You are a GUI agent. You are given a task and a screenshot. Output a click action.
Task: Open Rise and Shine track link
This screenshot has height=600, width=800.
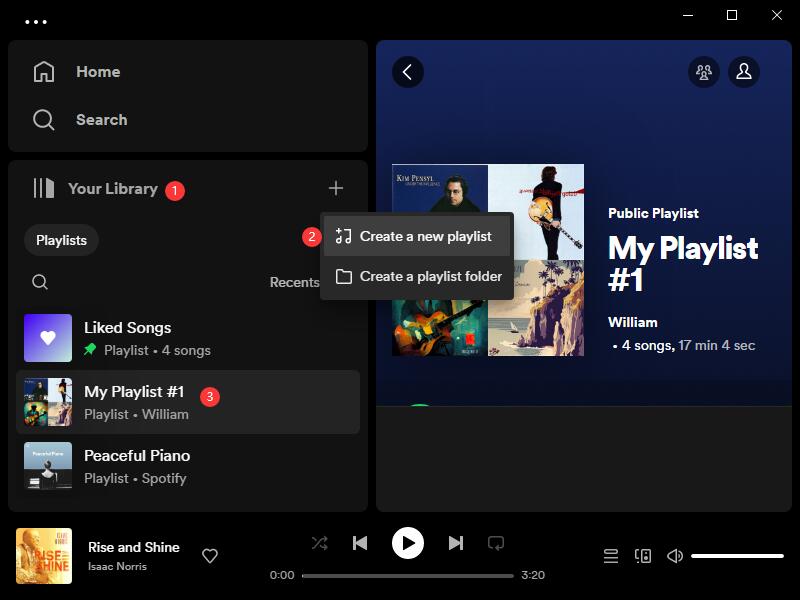tap(134, 547)
